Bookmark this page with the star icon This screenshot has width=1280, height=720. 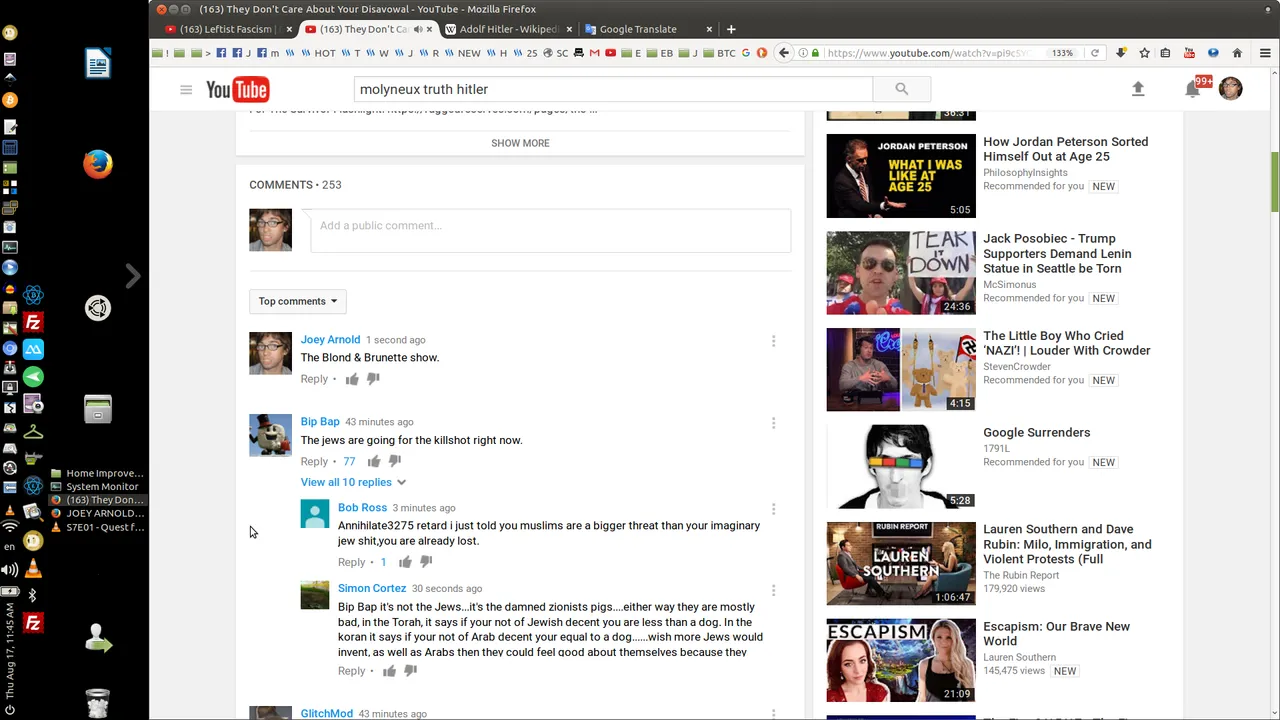(x=1144, y=53)
